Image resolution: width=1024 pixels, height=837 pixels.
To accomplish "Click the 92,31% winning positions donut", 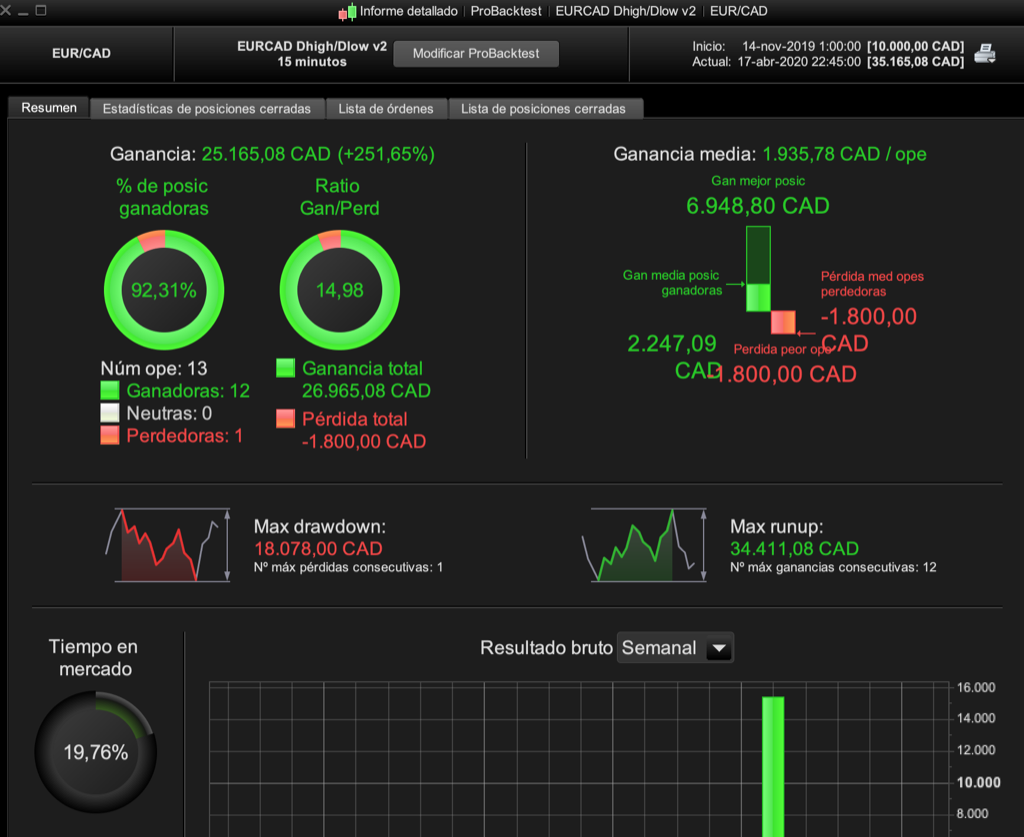I will click(x=164, y=290).
